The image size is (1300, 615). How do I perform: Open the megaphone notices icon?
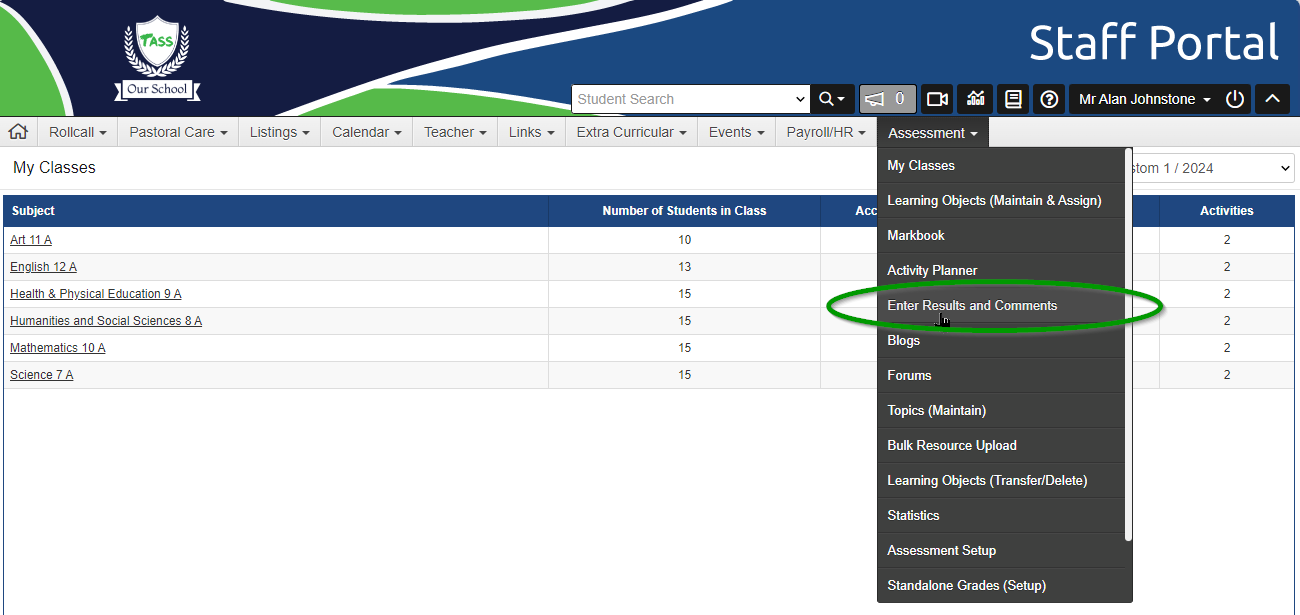(x=887, y=99)
